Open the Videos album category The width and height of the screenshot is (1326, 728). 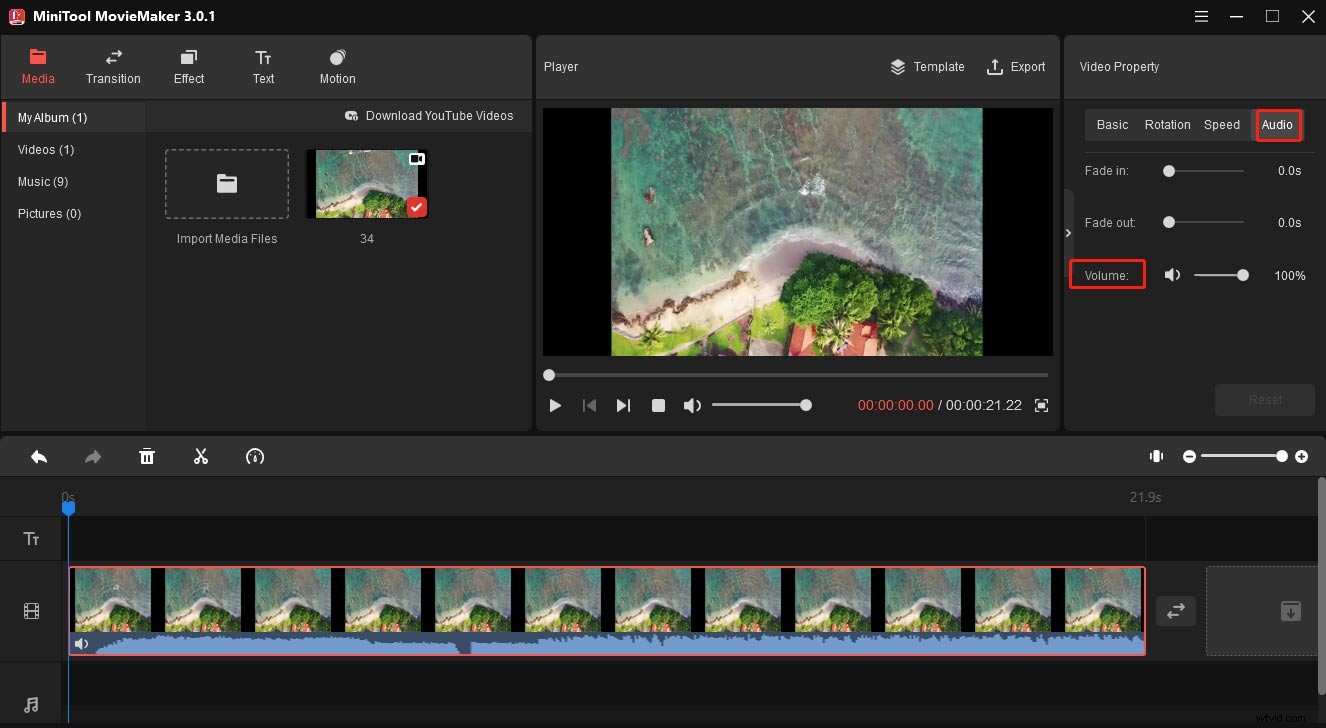[45, 149]
